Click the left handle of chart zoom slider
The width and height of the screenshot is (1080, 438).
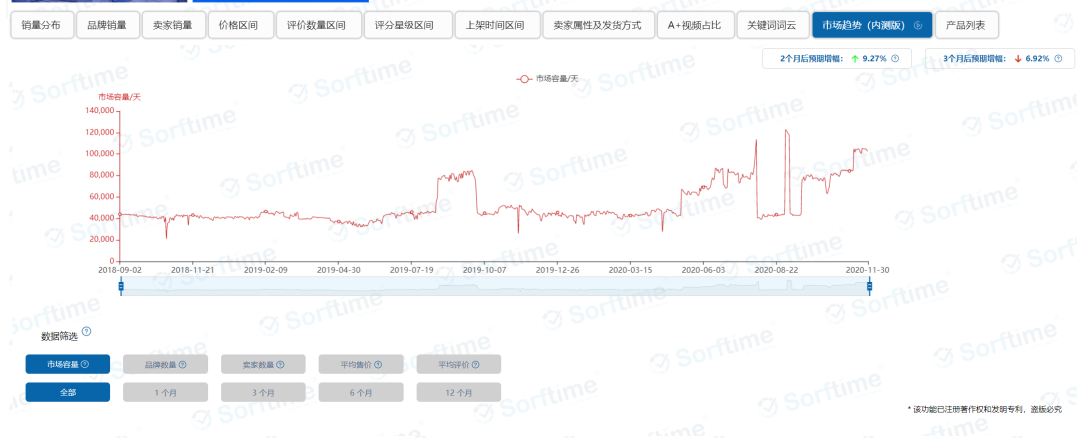pos(120,287)
